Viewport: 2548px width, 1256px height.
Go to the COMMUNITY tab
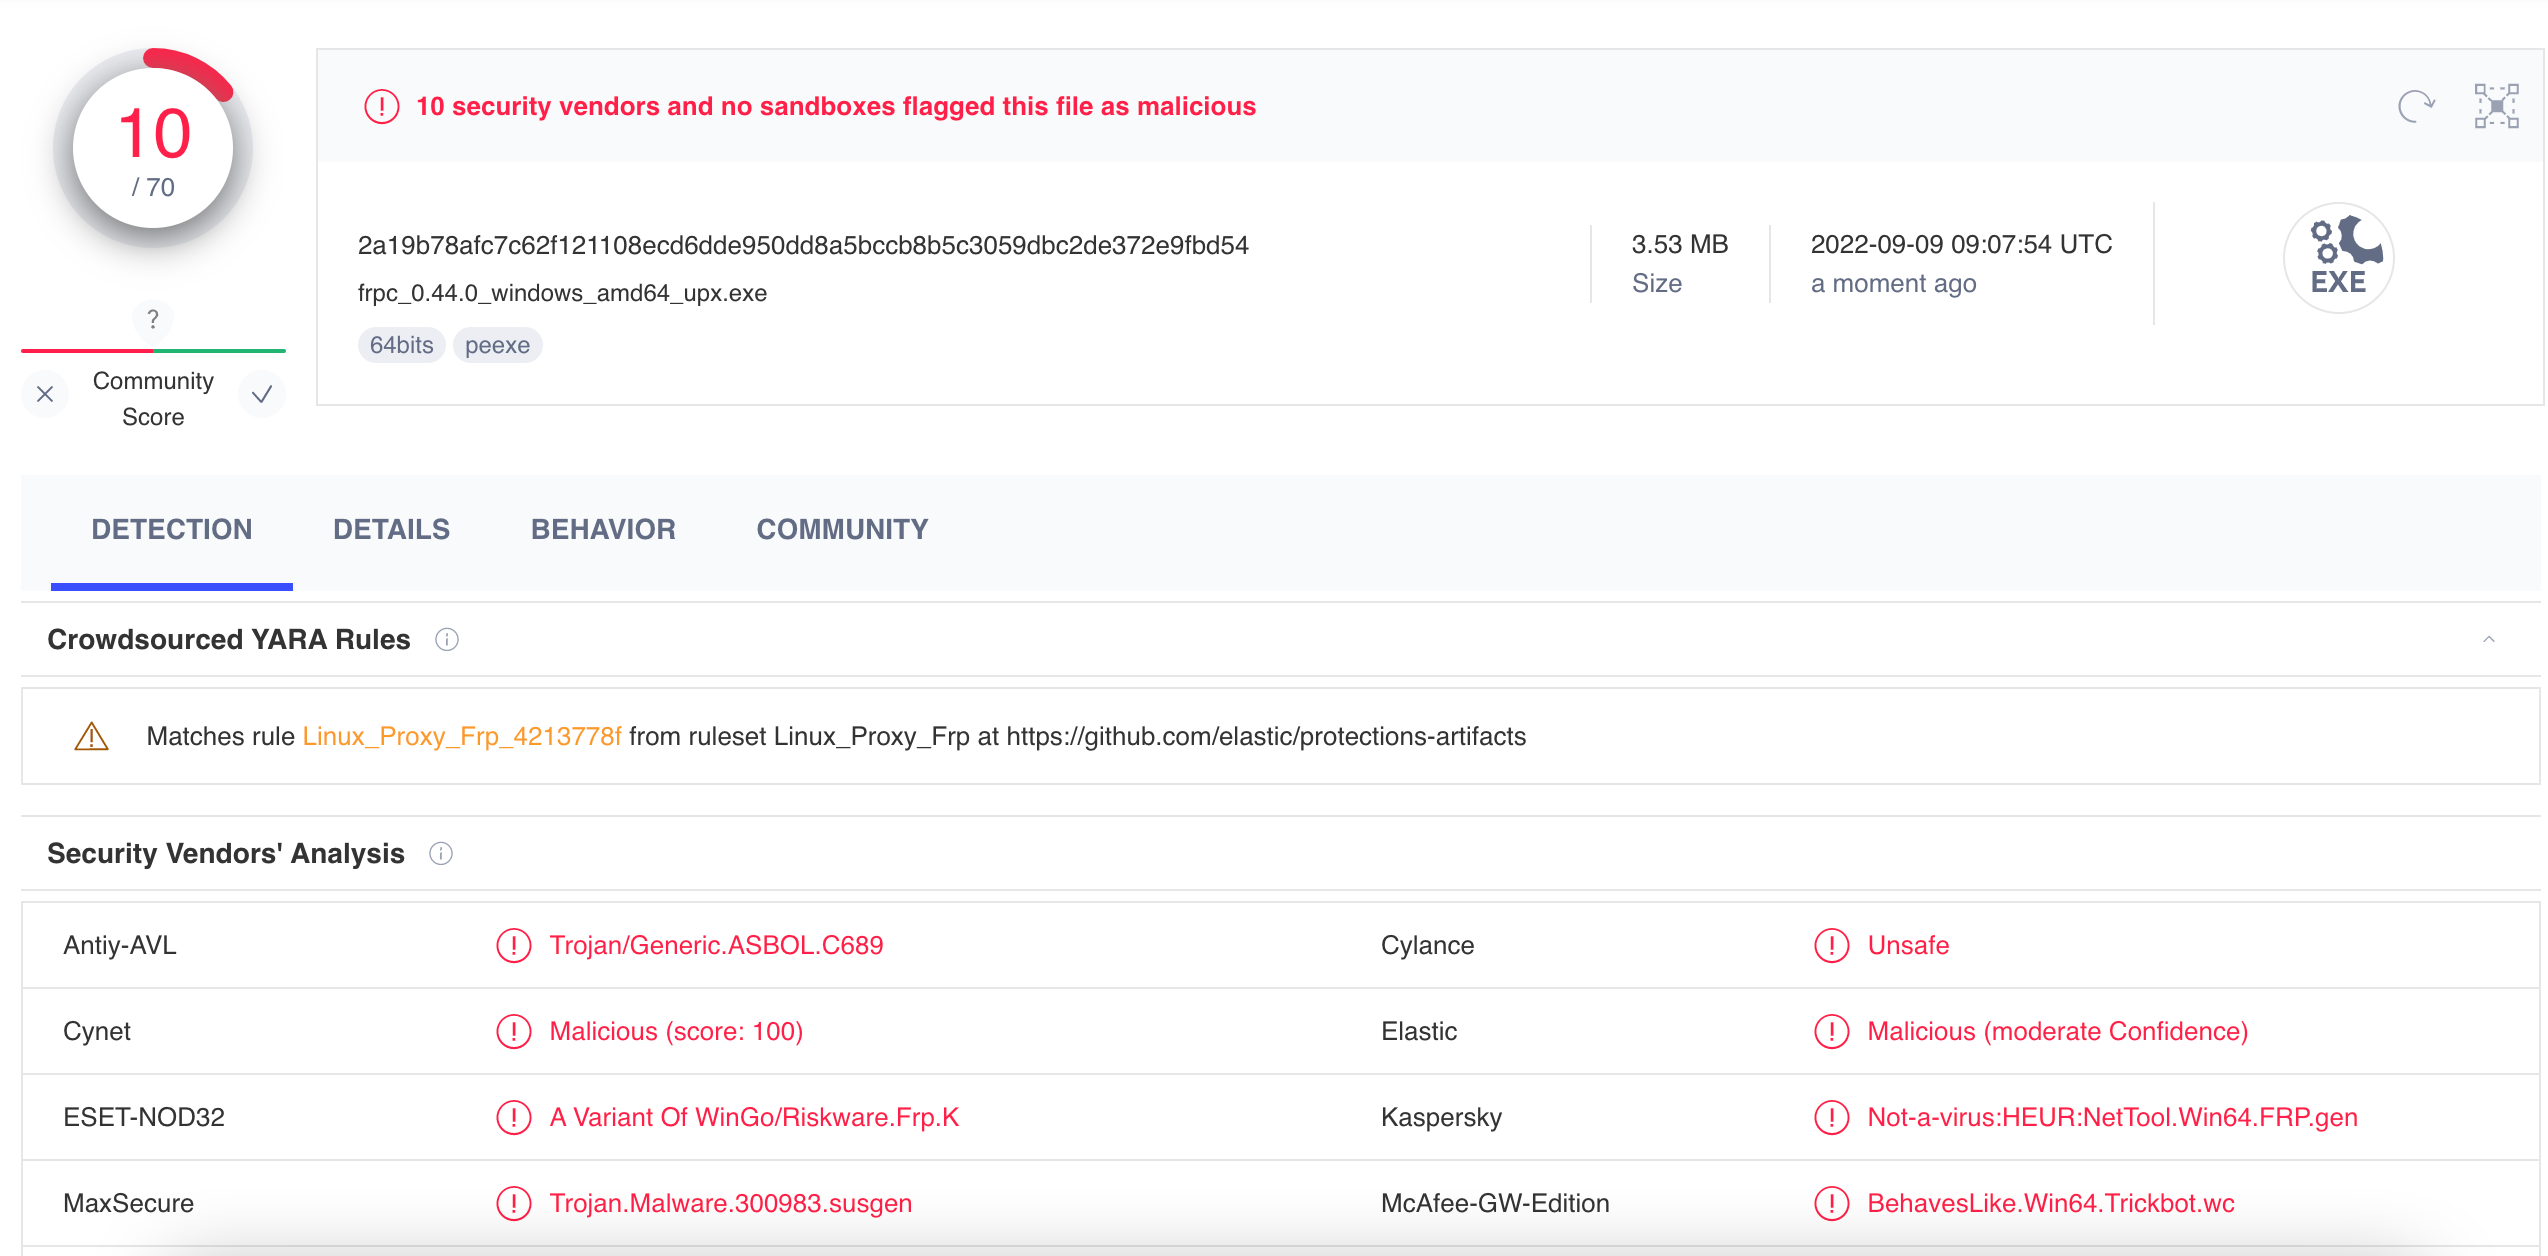point(842,530)
